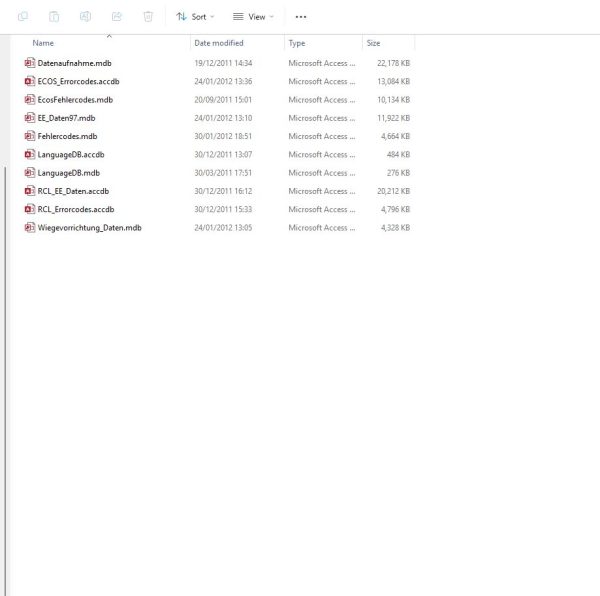Click Access icon of EE_Daten97.mdb
Screen dimensions: 600x596
point(30,118)
